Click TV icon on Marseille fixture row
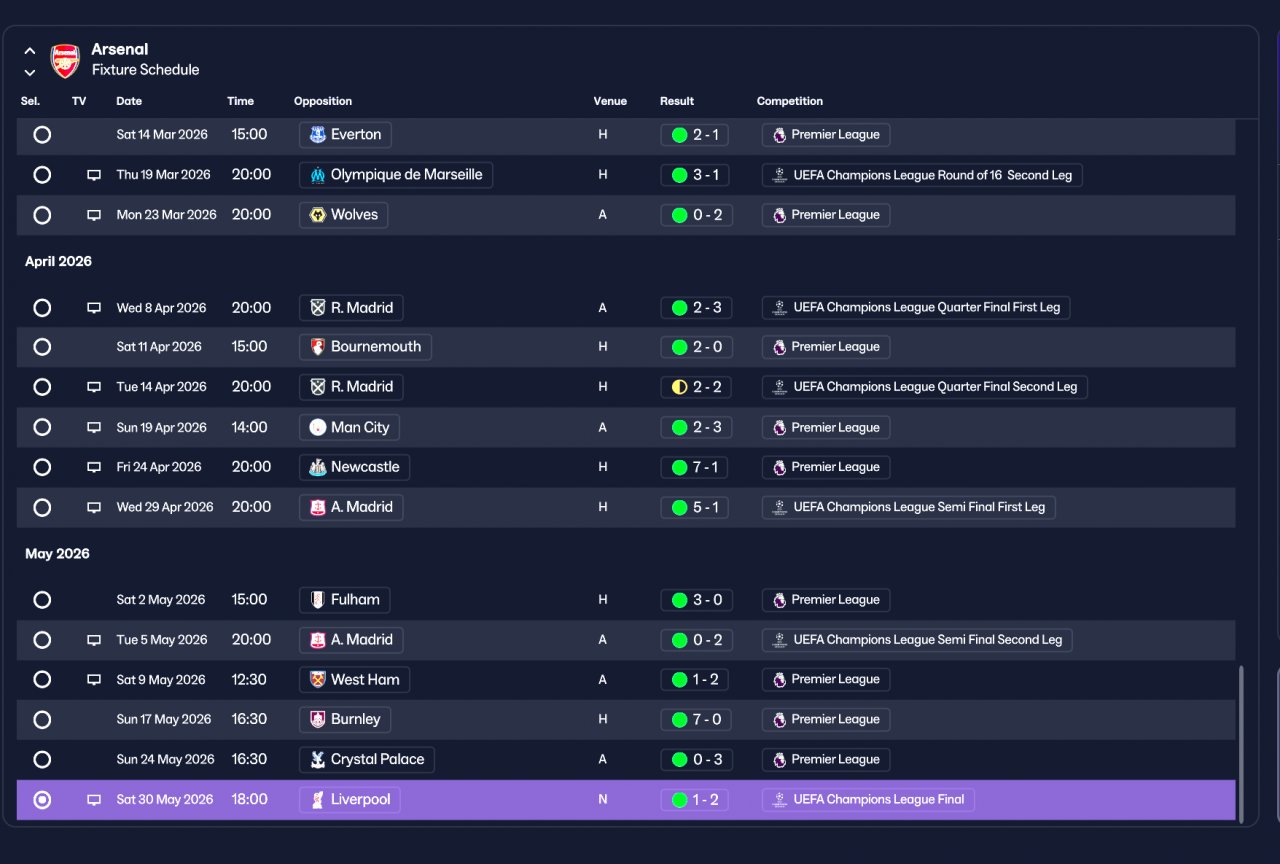Viewport: 1280px width, 864px height. pos(94,175)
